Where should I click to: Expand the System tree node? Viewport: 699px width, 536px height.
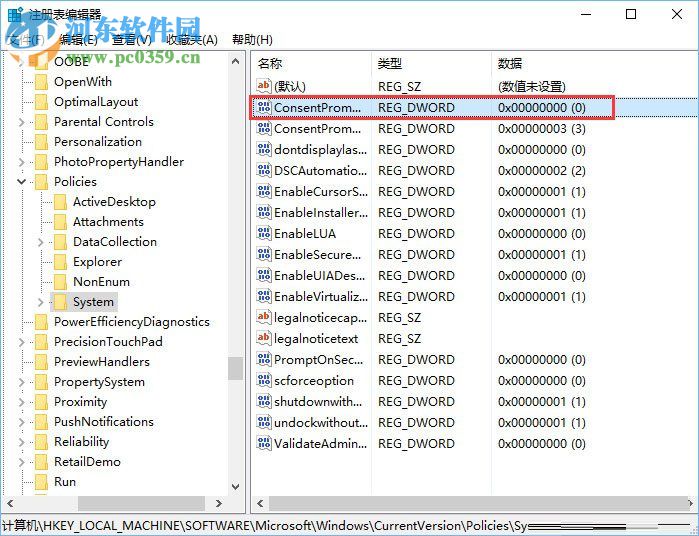click(x=41, y=302)
